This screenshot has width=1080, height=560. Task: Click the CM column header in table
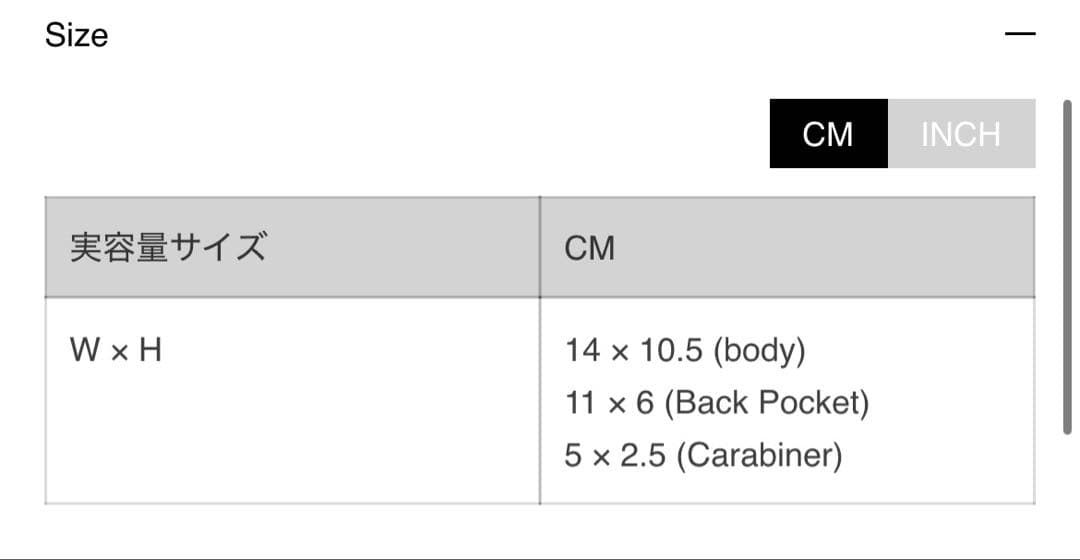590,248
